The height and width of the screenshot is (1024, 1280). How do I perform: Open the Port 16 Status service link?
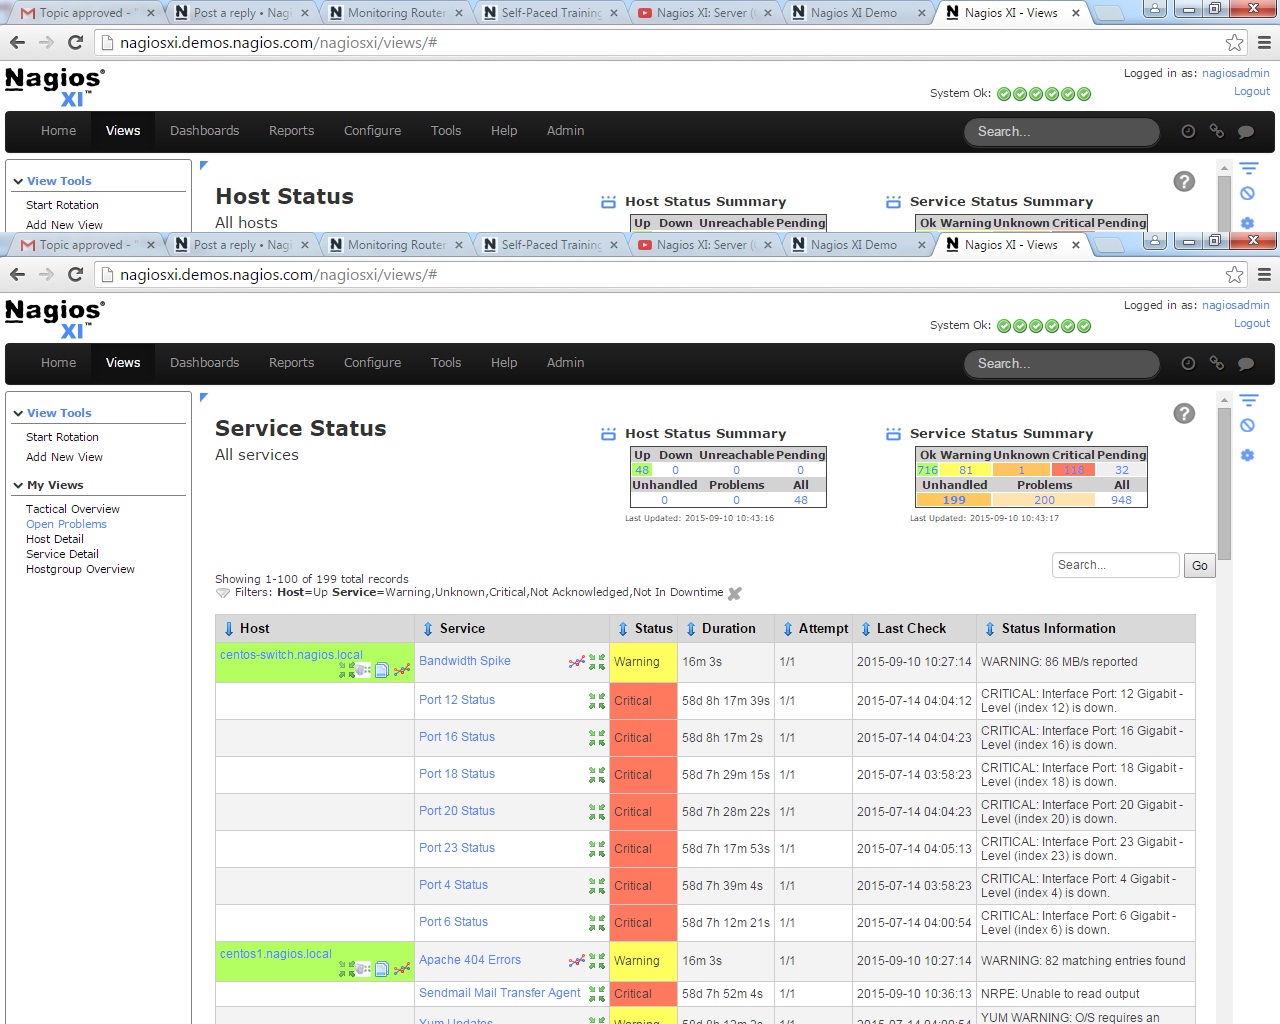[x=457, y=737]
